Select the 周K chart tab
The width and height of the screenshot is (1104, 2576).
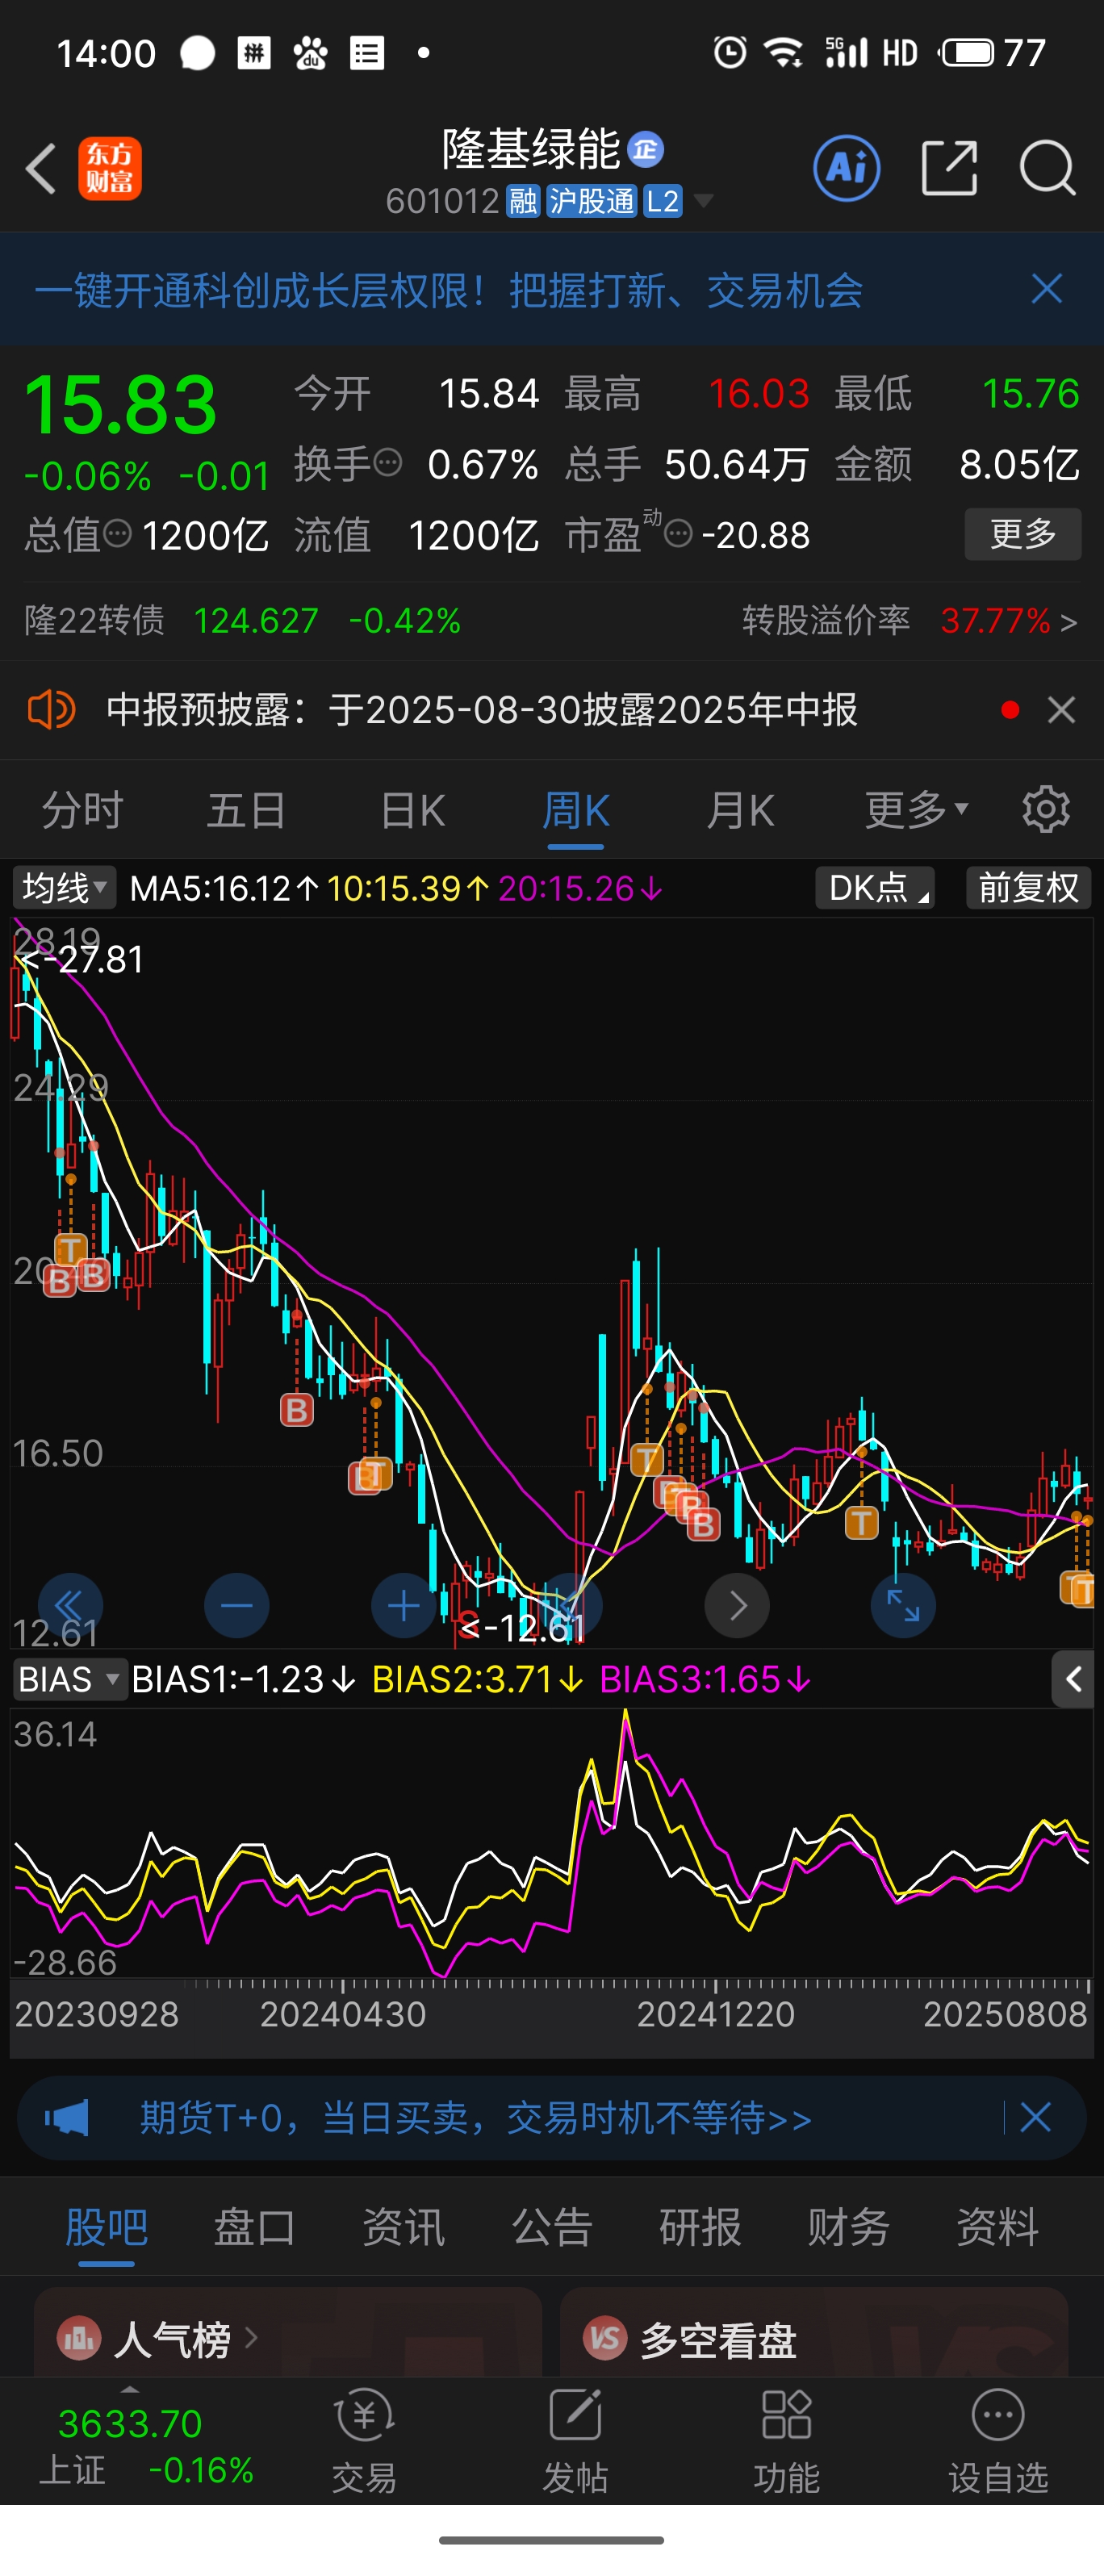pyautogui.click(x=575, y=809)
